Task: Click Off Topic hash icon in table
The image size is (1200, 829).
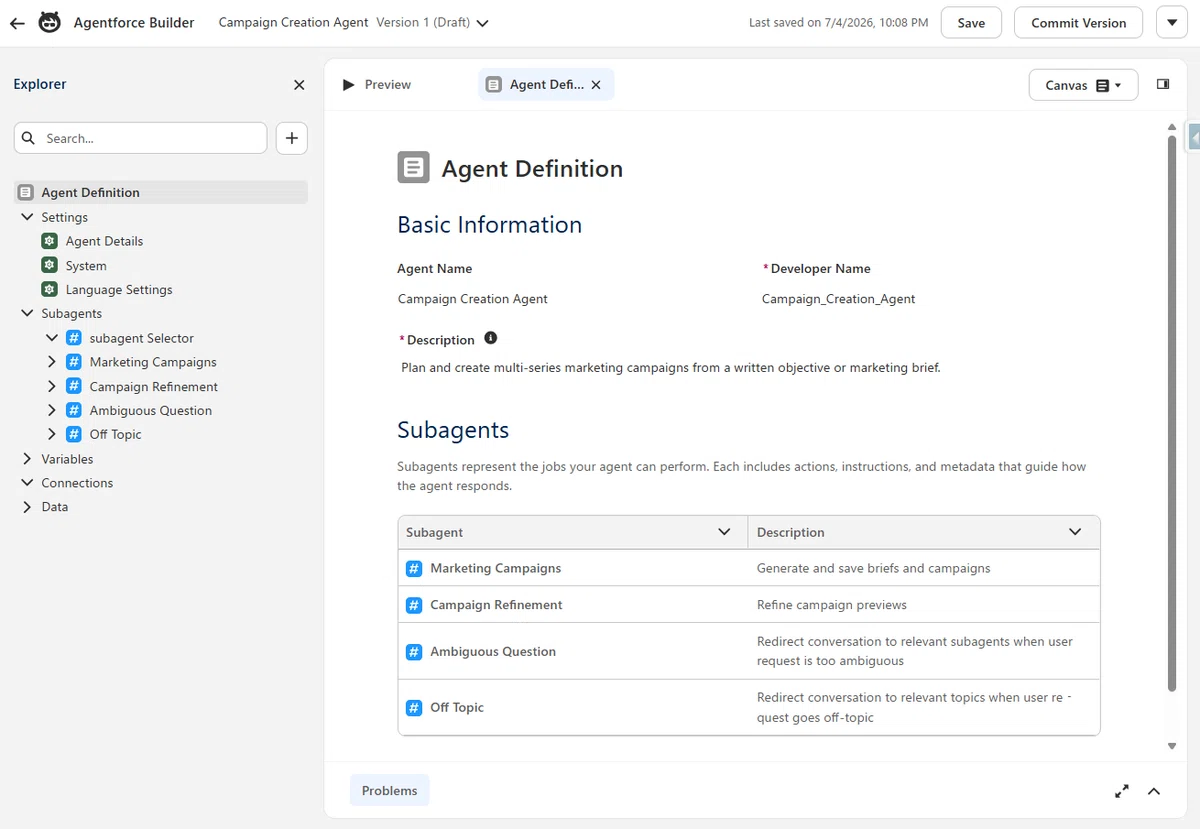Action: click(x=414, y=708)
